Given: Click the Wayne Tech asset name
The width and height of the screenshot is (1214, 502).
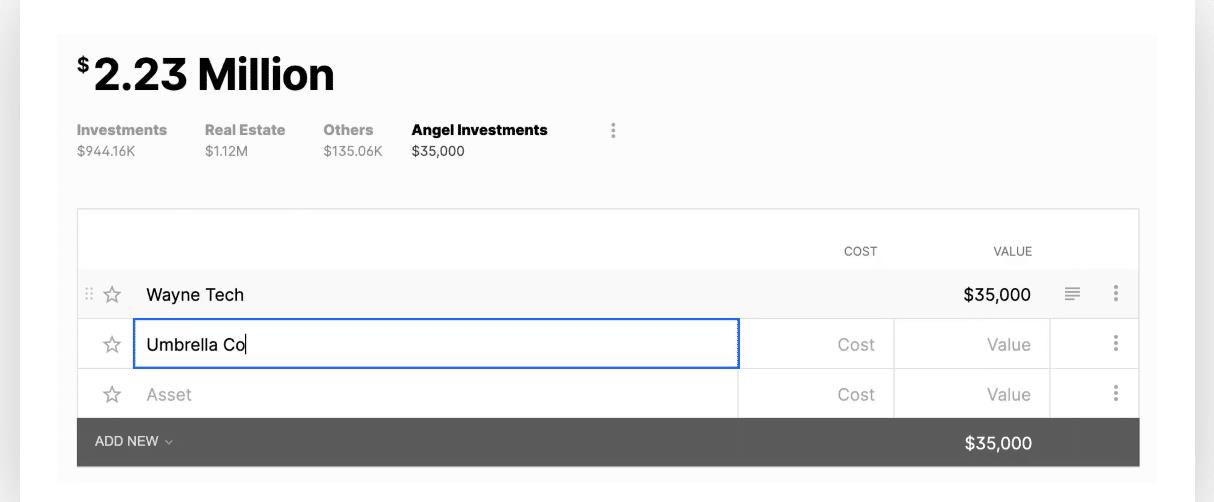Looking at the screenshot, I should [x=195, y=295].
